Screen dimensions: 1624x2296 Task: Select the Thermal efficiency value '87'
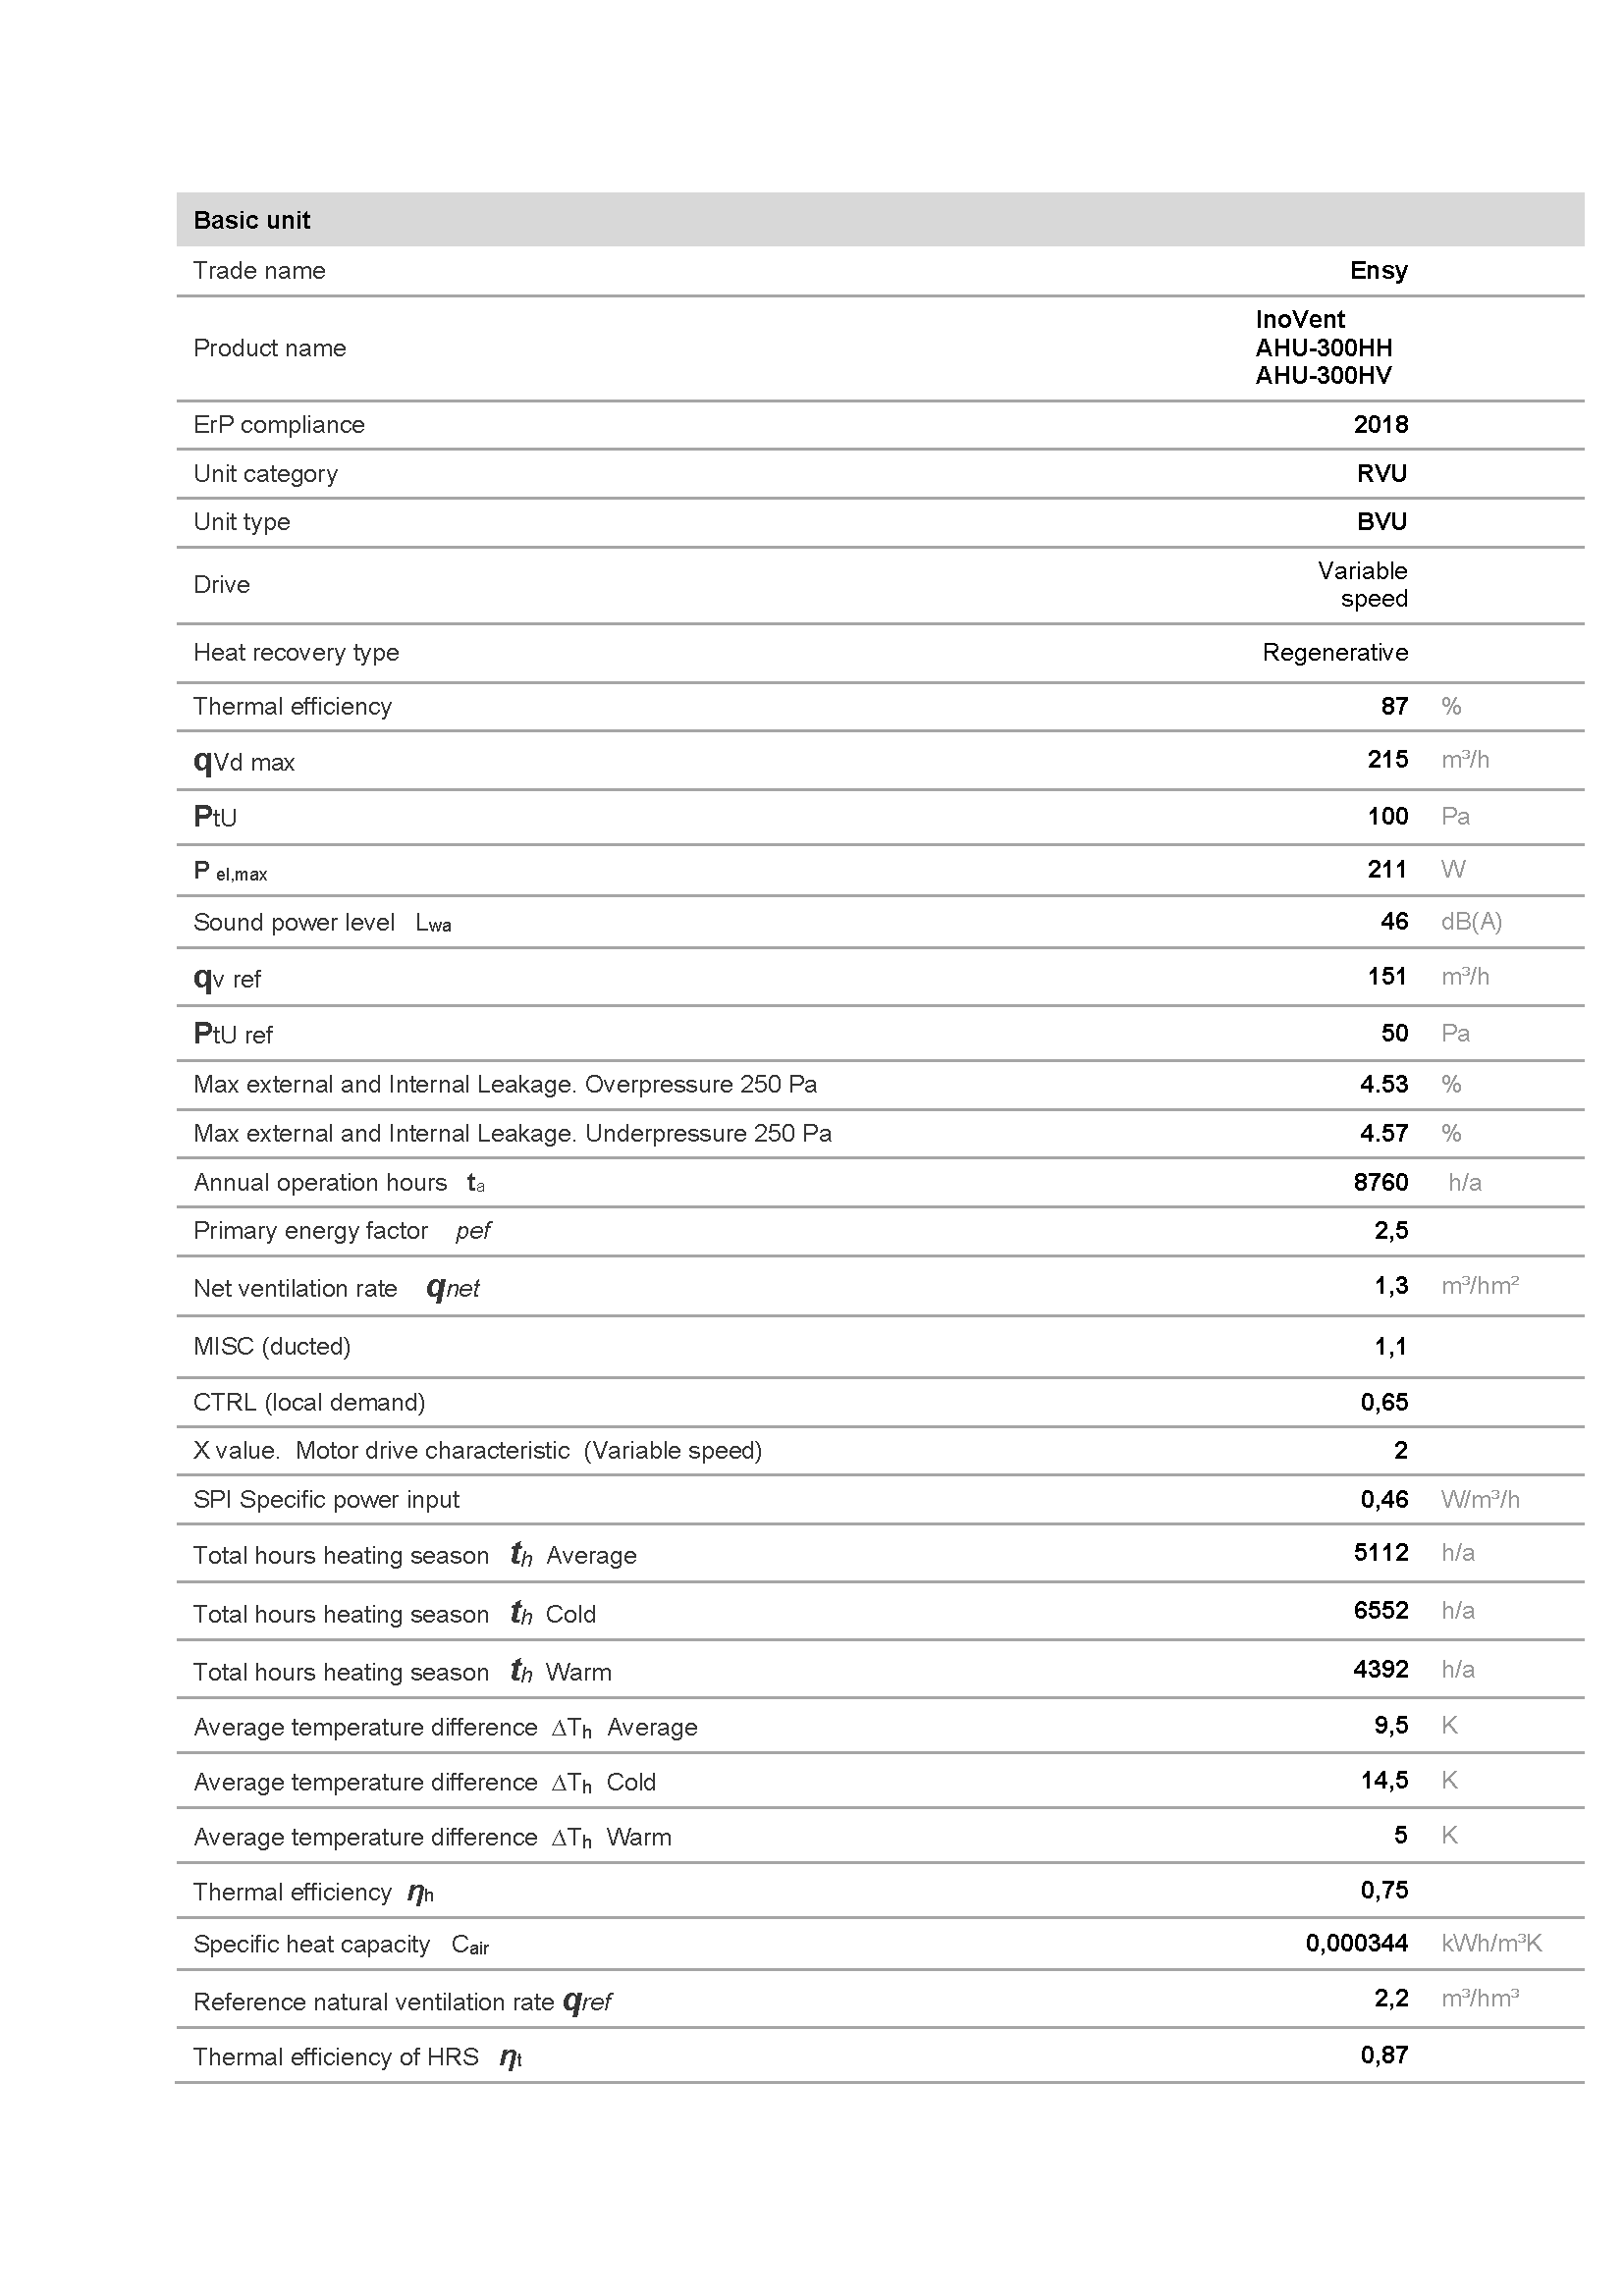pyautogui.click(x=1394, y=707)
